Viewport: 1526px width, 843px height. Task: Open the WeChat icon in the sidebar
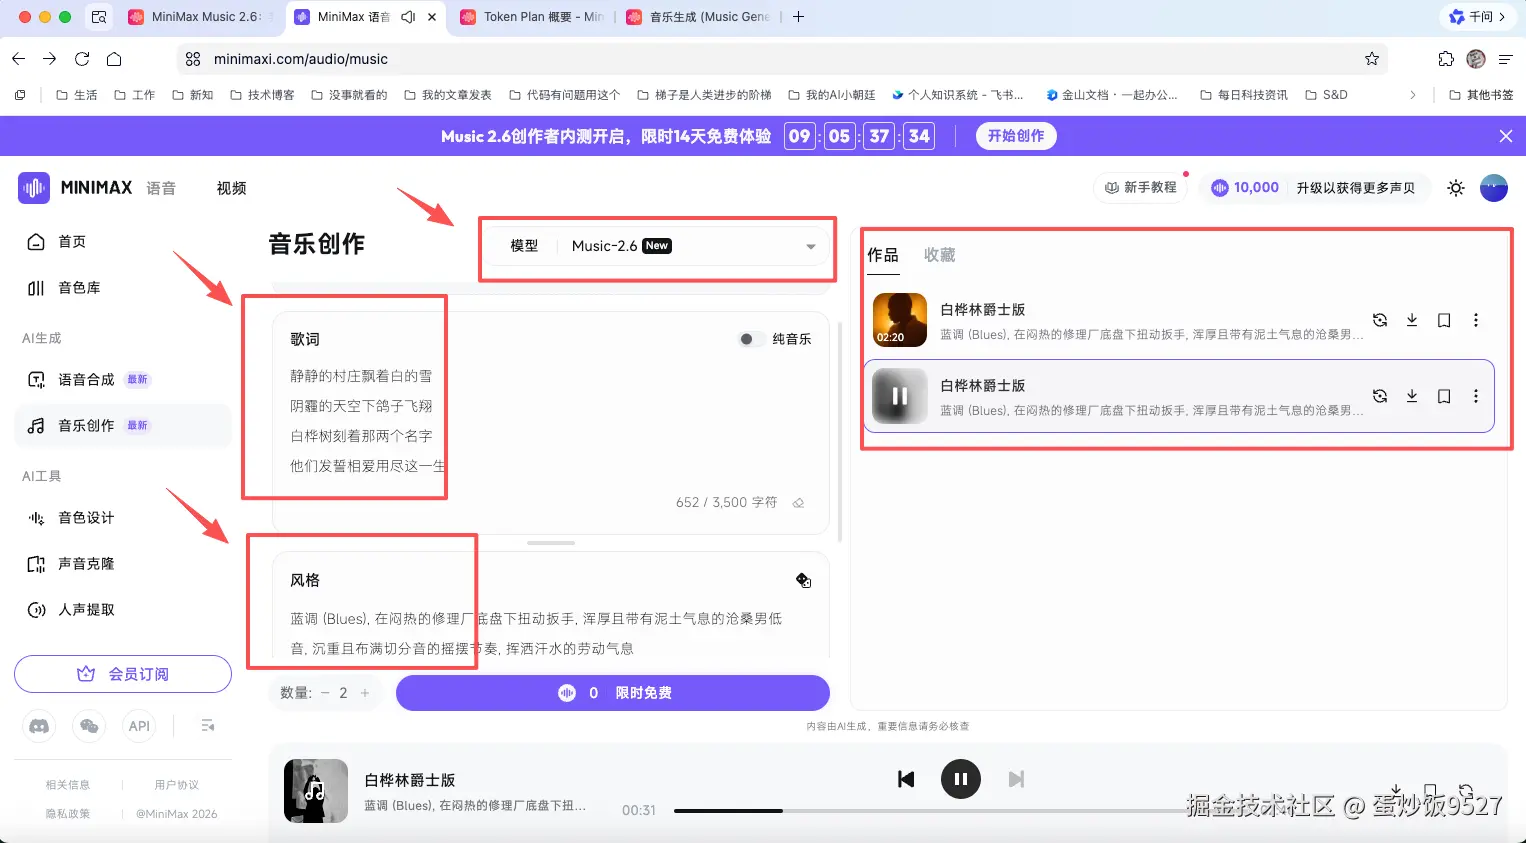point(89,726)
